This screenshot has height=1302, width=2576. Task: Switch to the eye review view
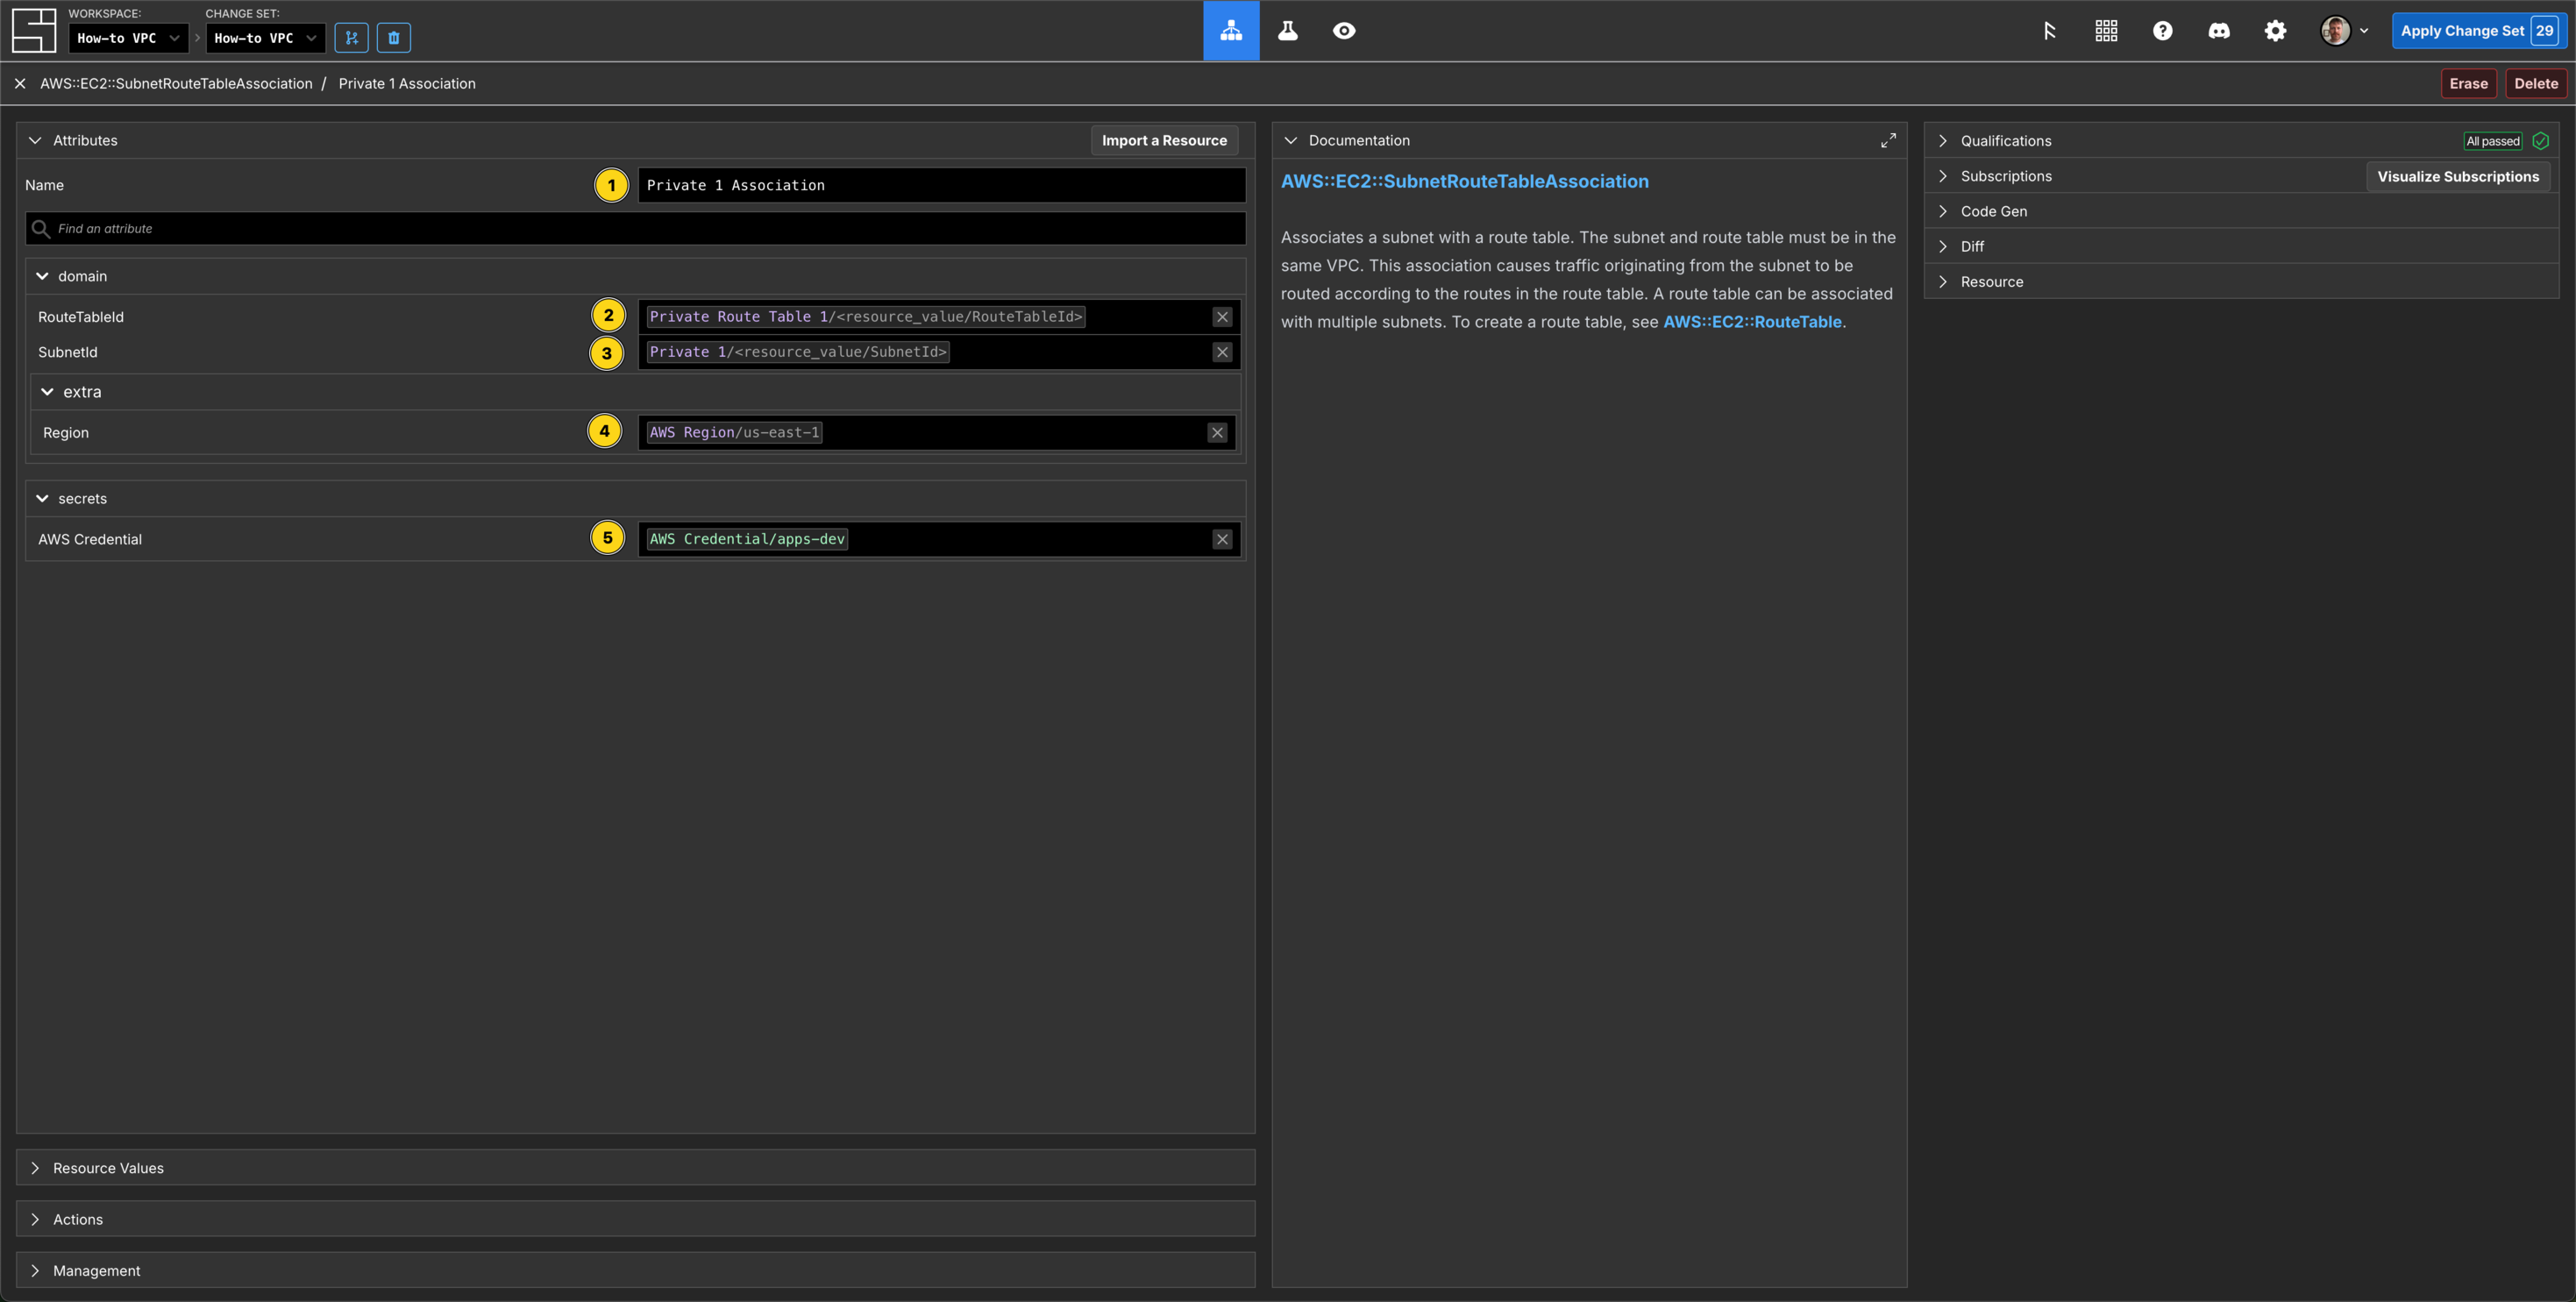(1344, 31)
